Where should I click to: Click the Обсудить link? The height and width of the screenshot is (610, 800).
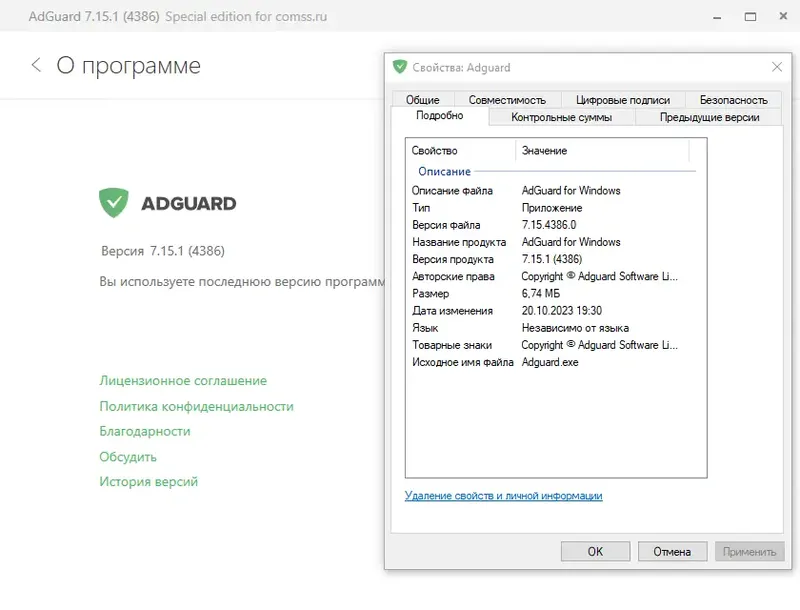[x=128, y=456]
